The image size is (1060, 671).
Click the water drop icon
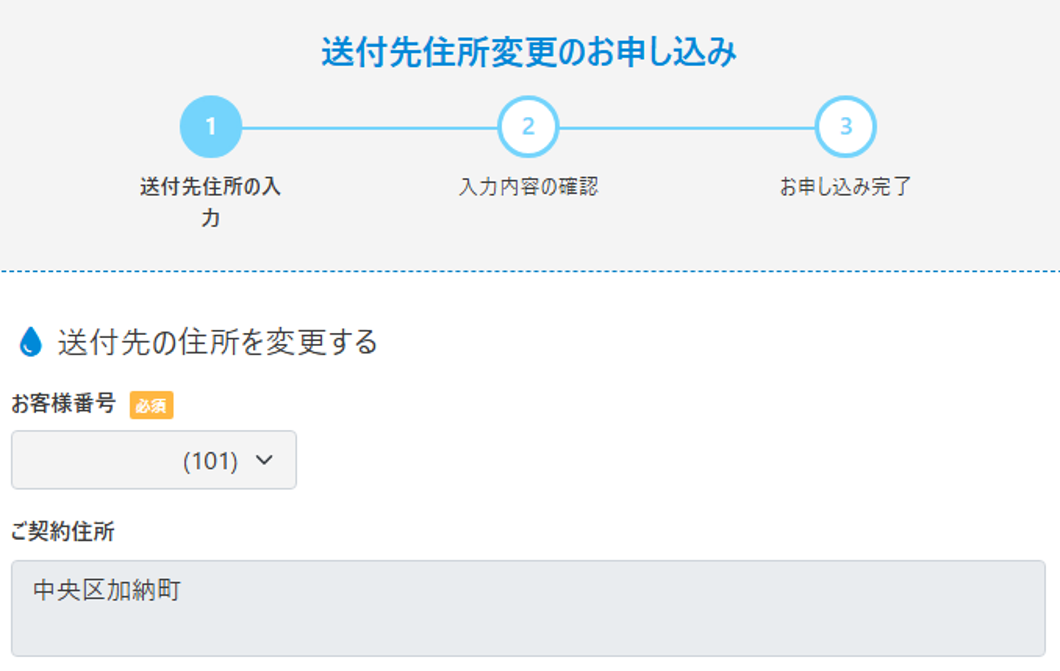pos(31,343)
